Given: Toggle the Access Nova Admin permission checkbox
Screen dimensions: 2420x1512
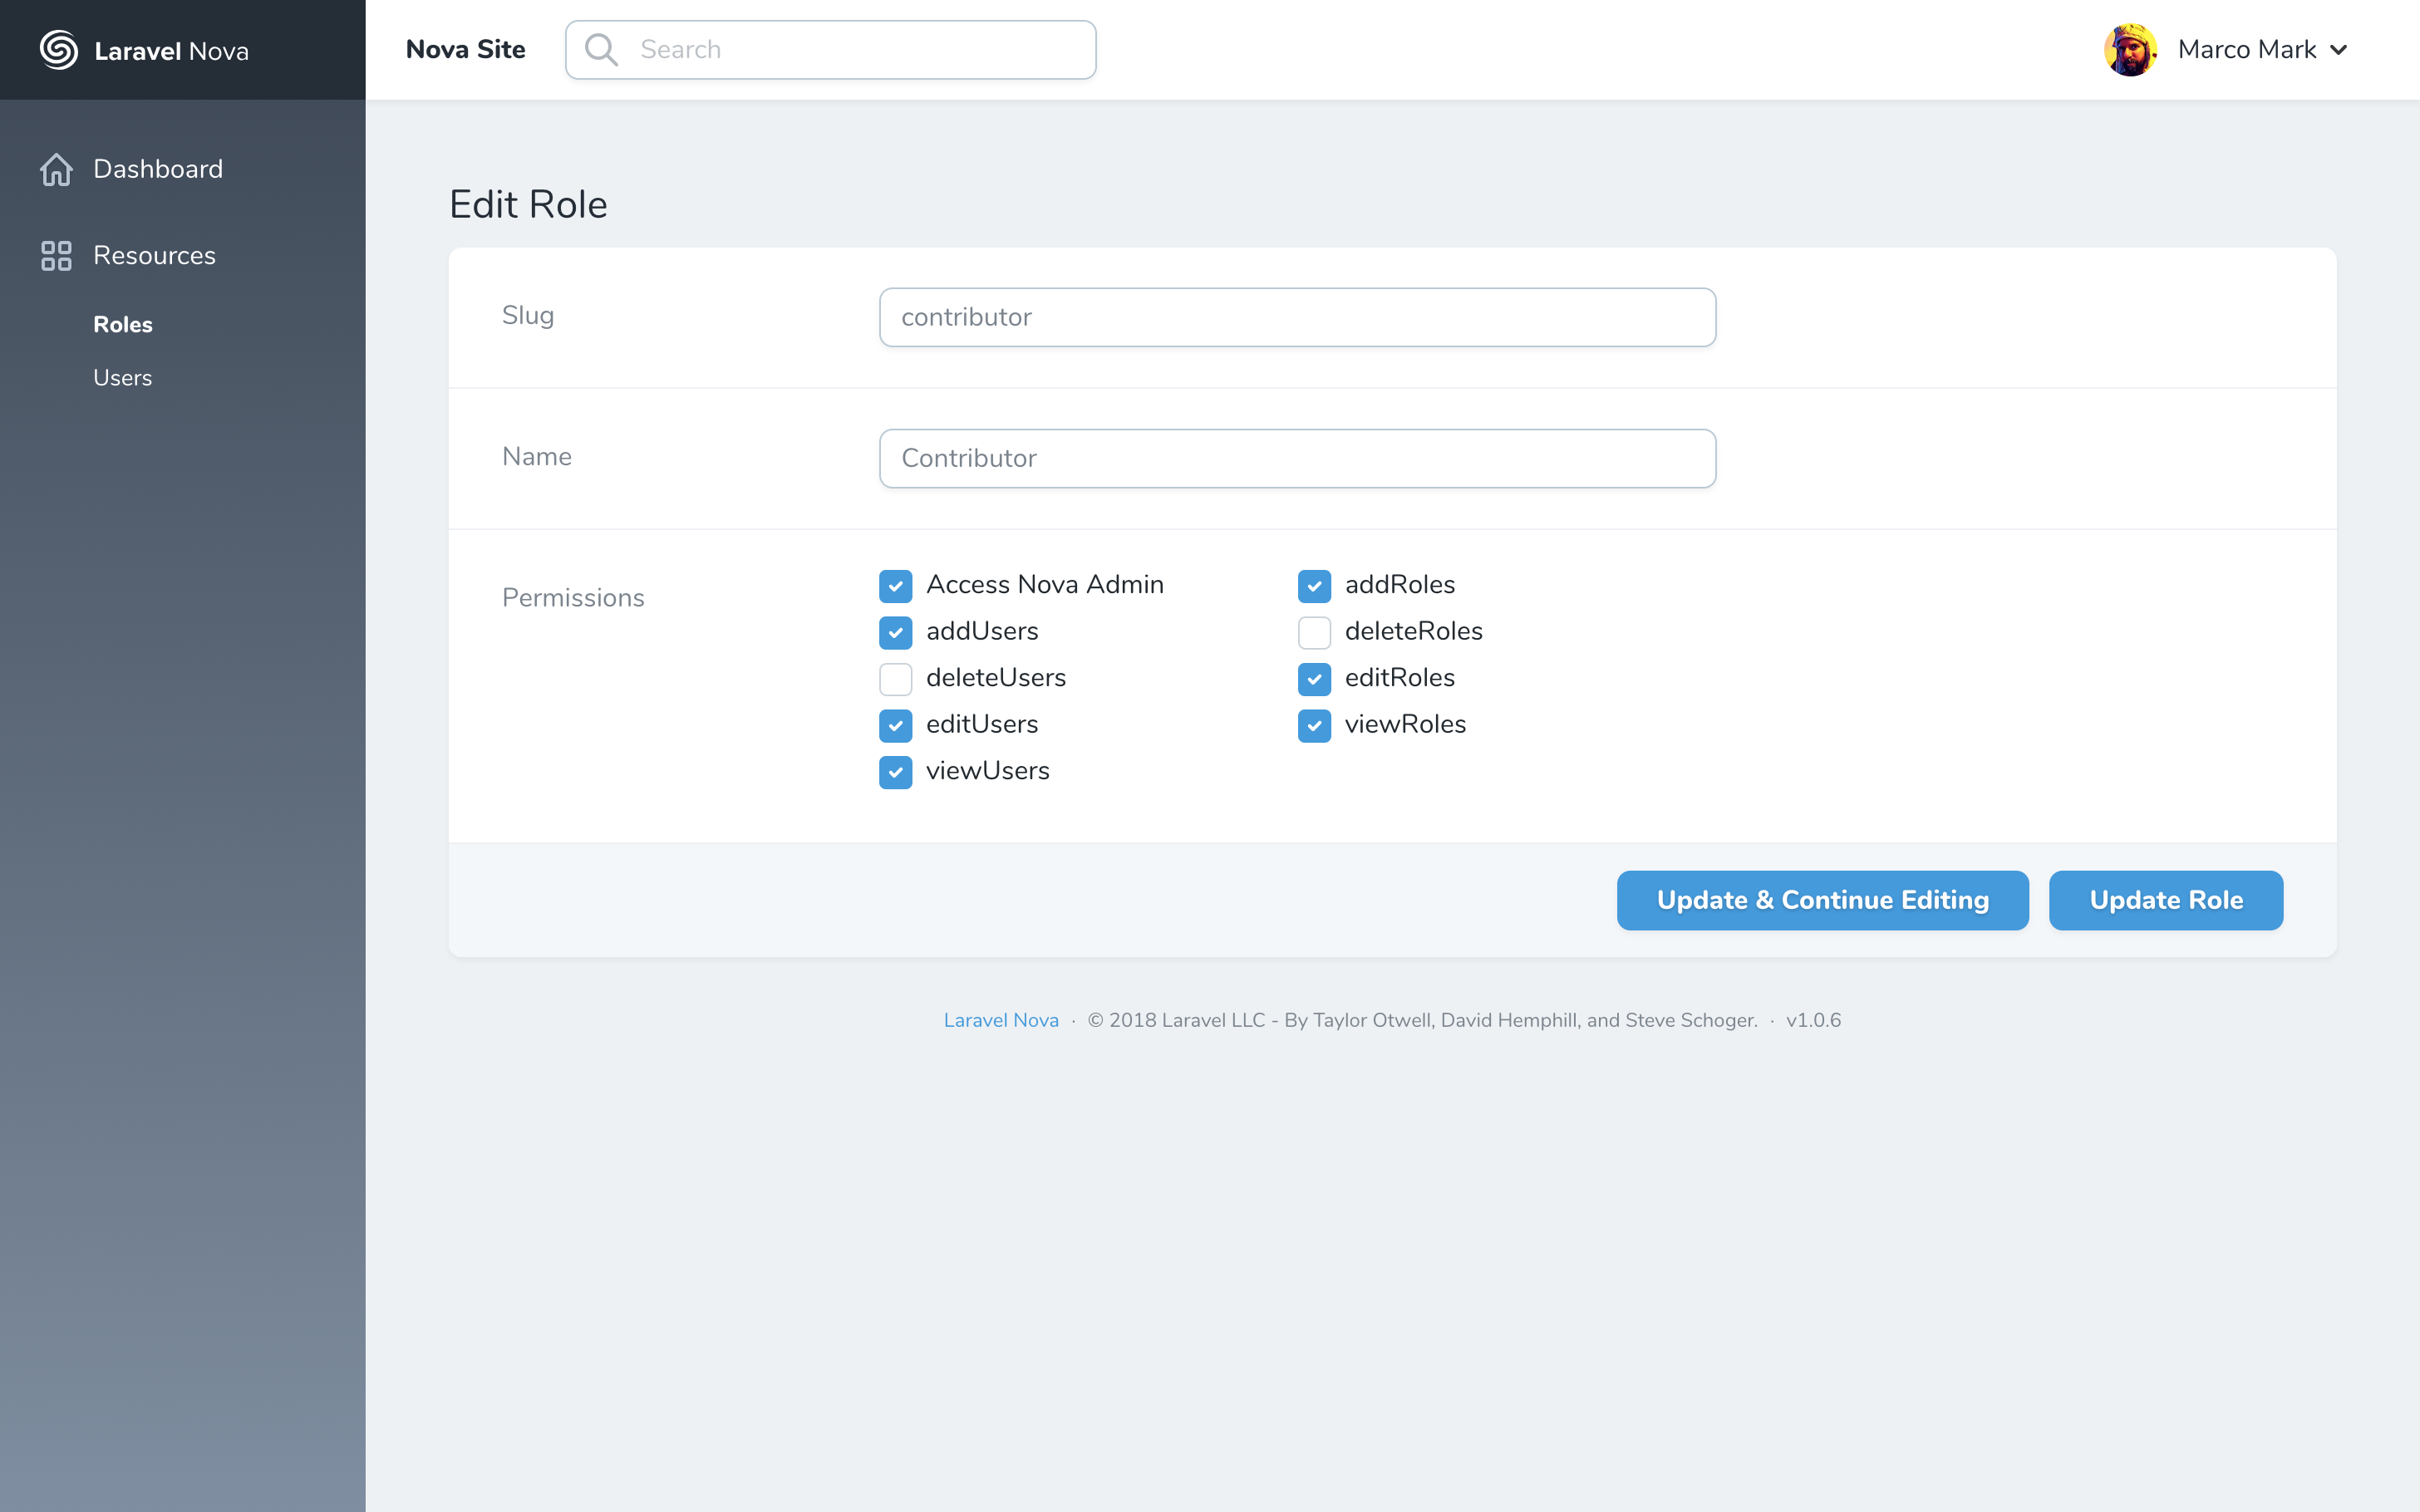Looking at the screenshot, I should coord(898,583).
